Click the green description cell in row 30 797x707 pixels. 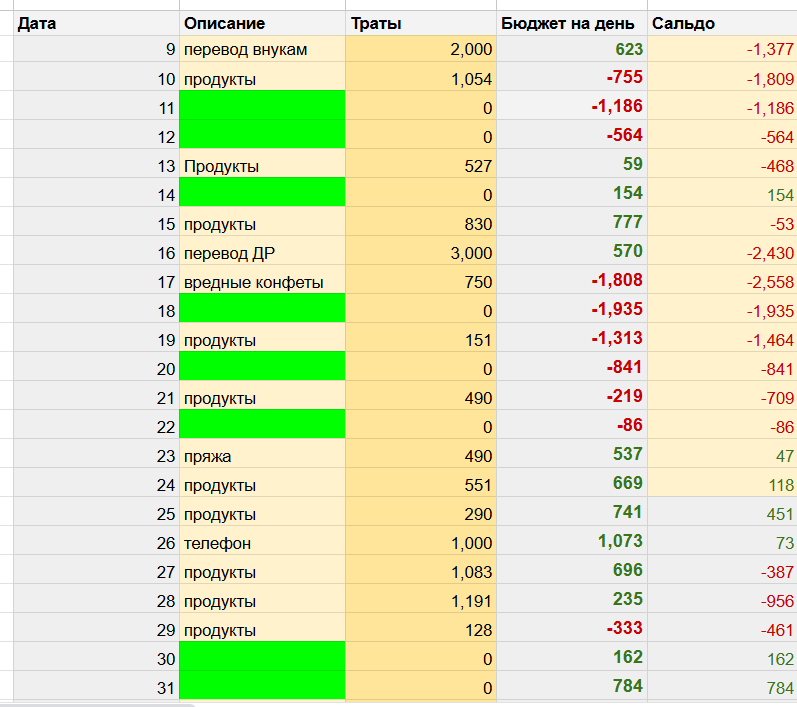[x=262, y=656]
